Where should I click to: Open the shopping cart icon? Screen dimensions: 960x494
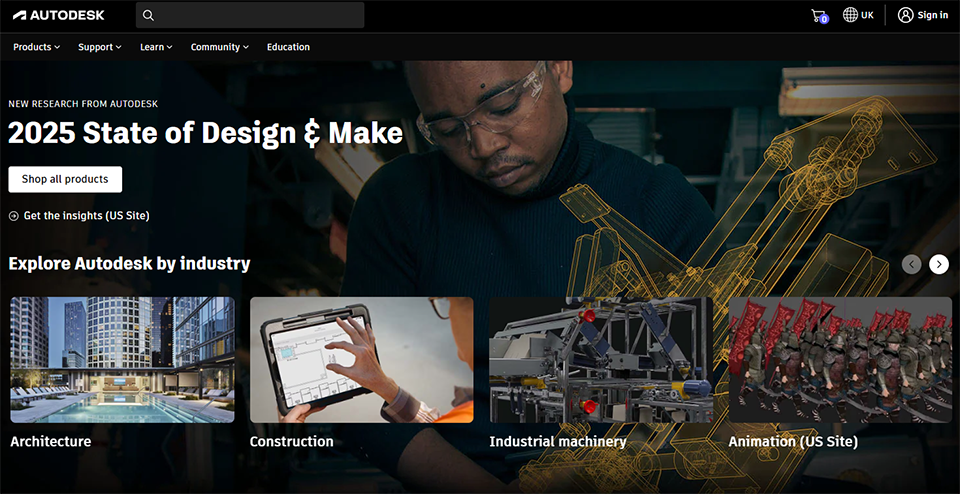(x=819, y=16)
